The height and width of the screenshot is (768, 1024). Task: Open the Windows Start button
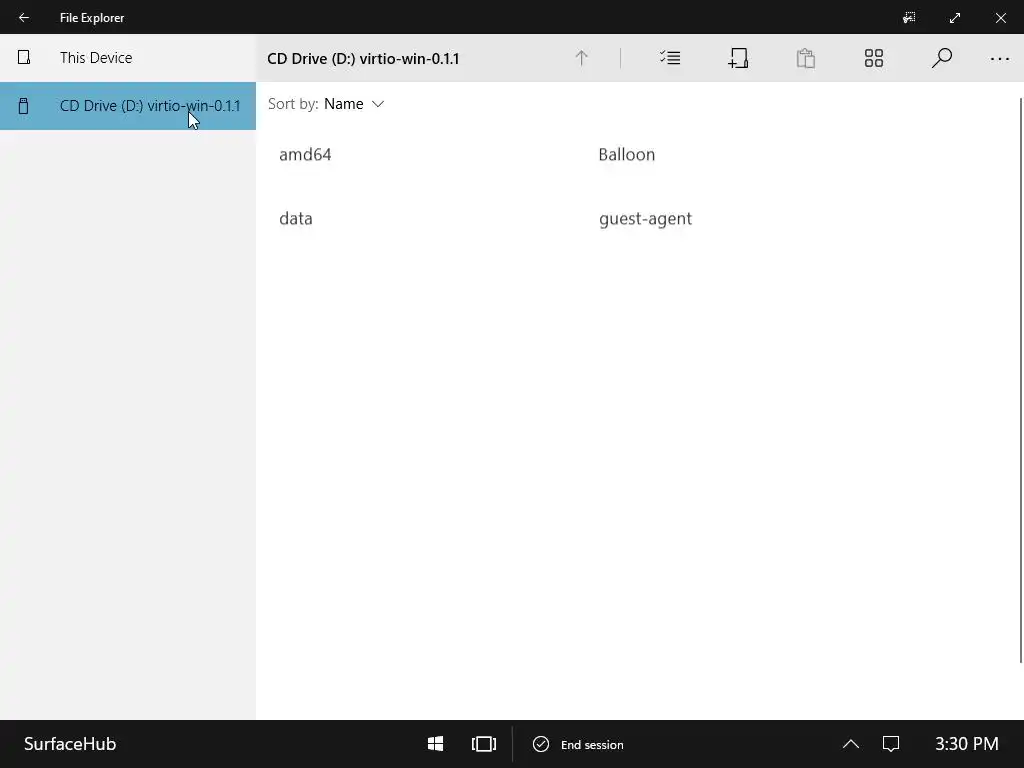(436, 744)
